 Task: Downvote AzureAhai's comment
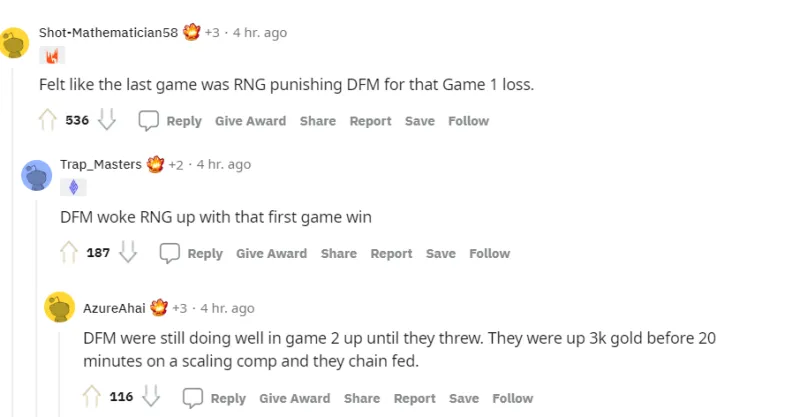[151, 397]
